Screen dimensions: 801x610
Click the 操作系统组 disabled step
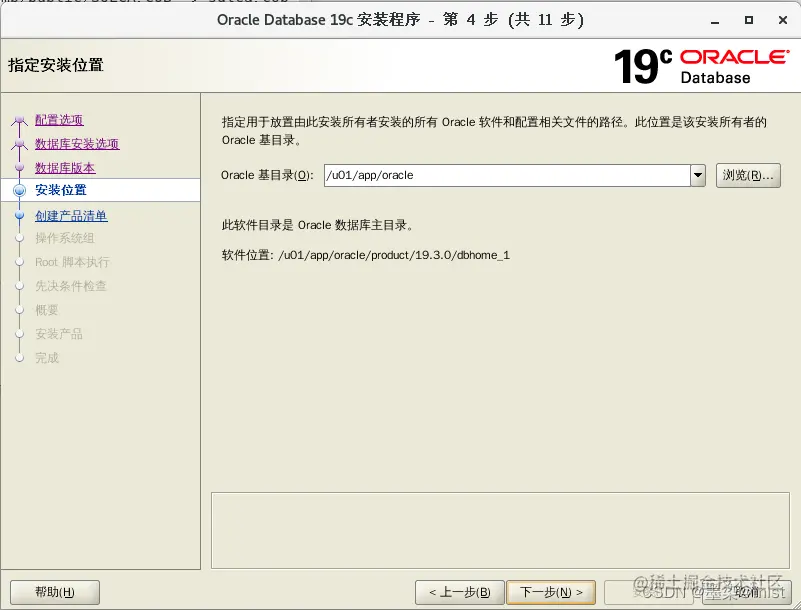coord(64,238)
